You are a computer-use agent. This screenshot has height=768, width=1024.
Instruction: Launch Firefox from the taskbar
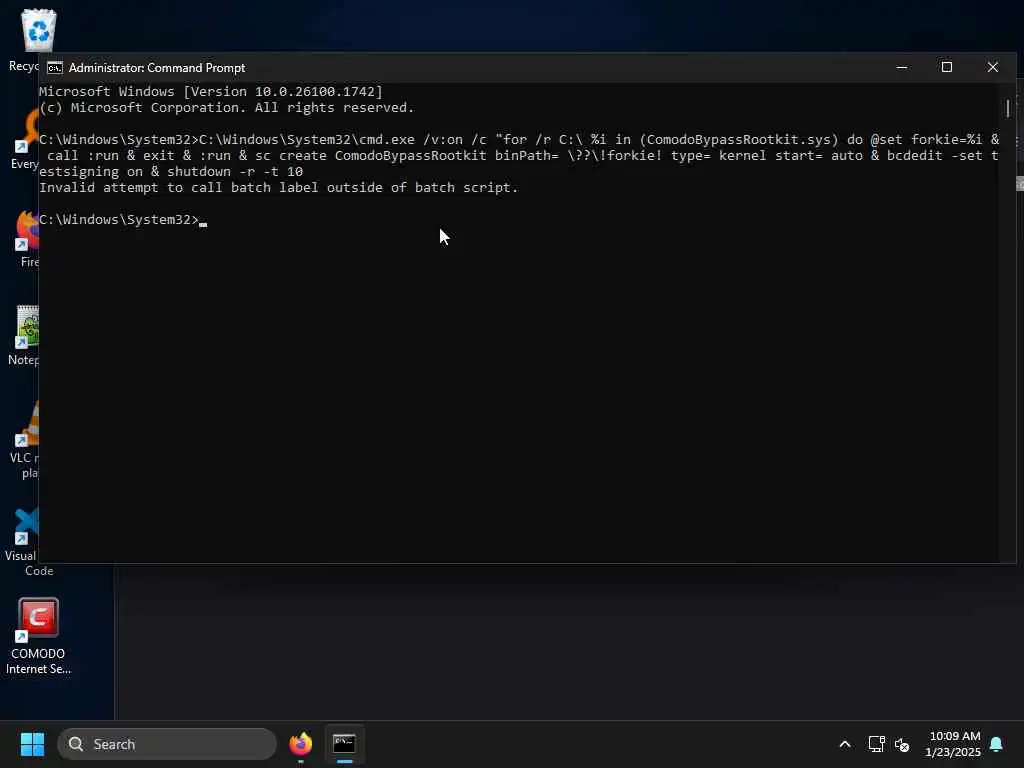[300, 744]
